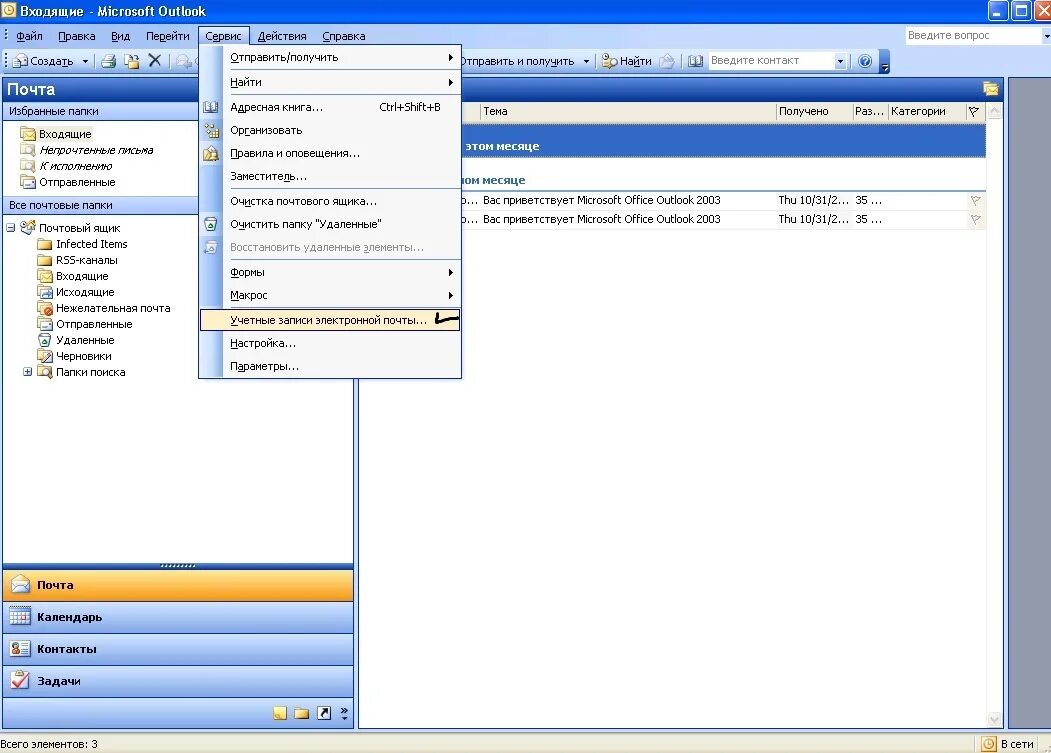
Task: Select Очистка почтового ящика menu item
Action: pos(330,201)
